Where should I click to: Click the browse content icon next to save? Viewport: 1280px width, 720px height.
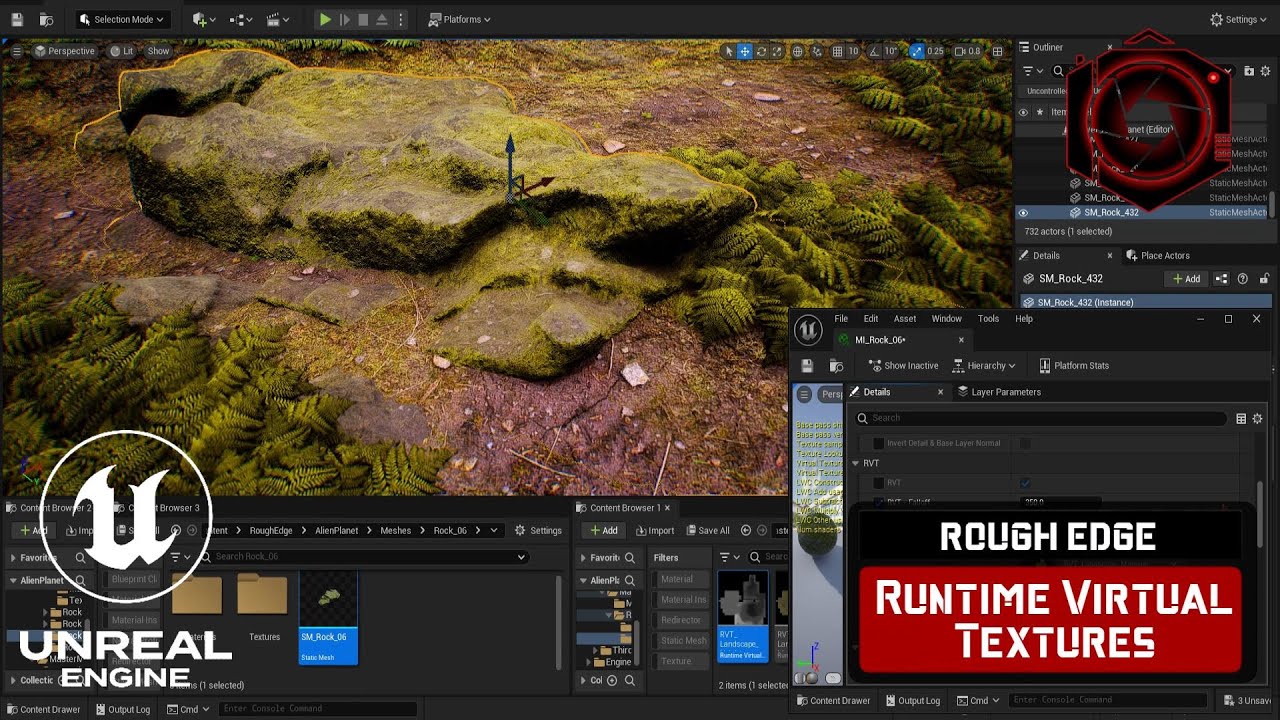[46, 19]
